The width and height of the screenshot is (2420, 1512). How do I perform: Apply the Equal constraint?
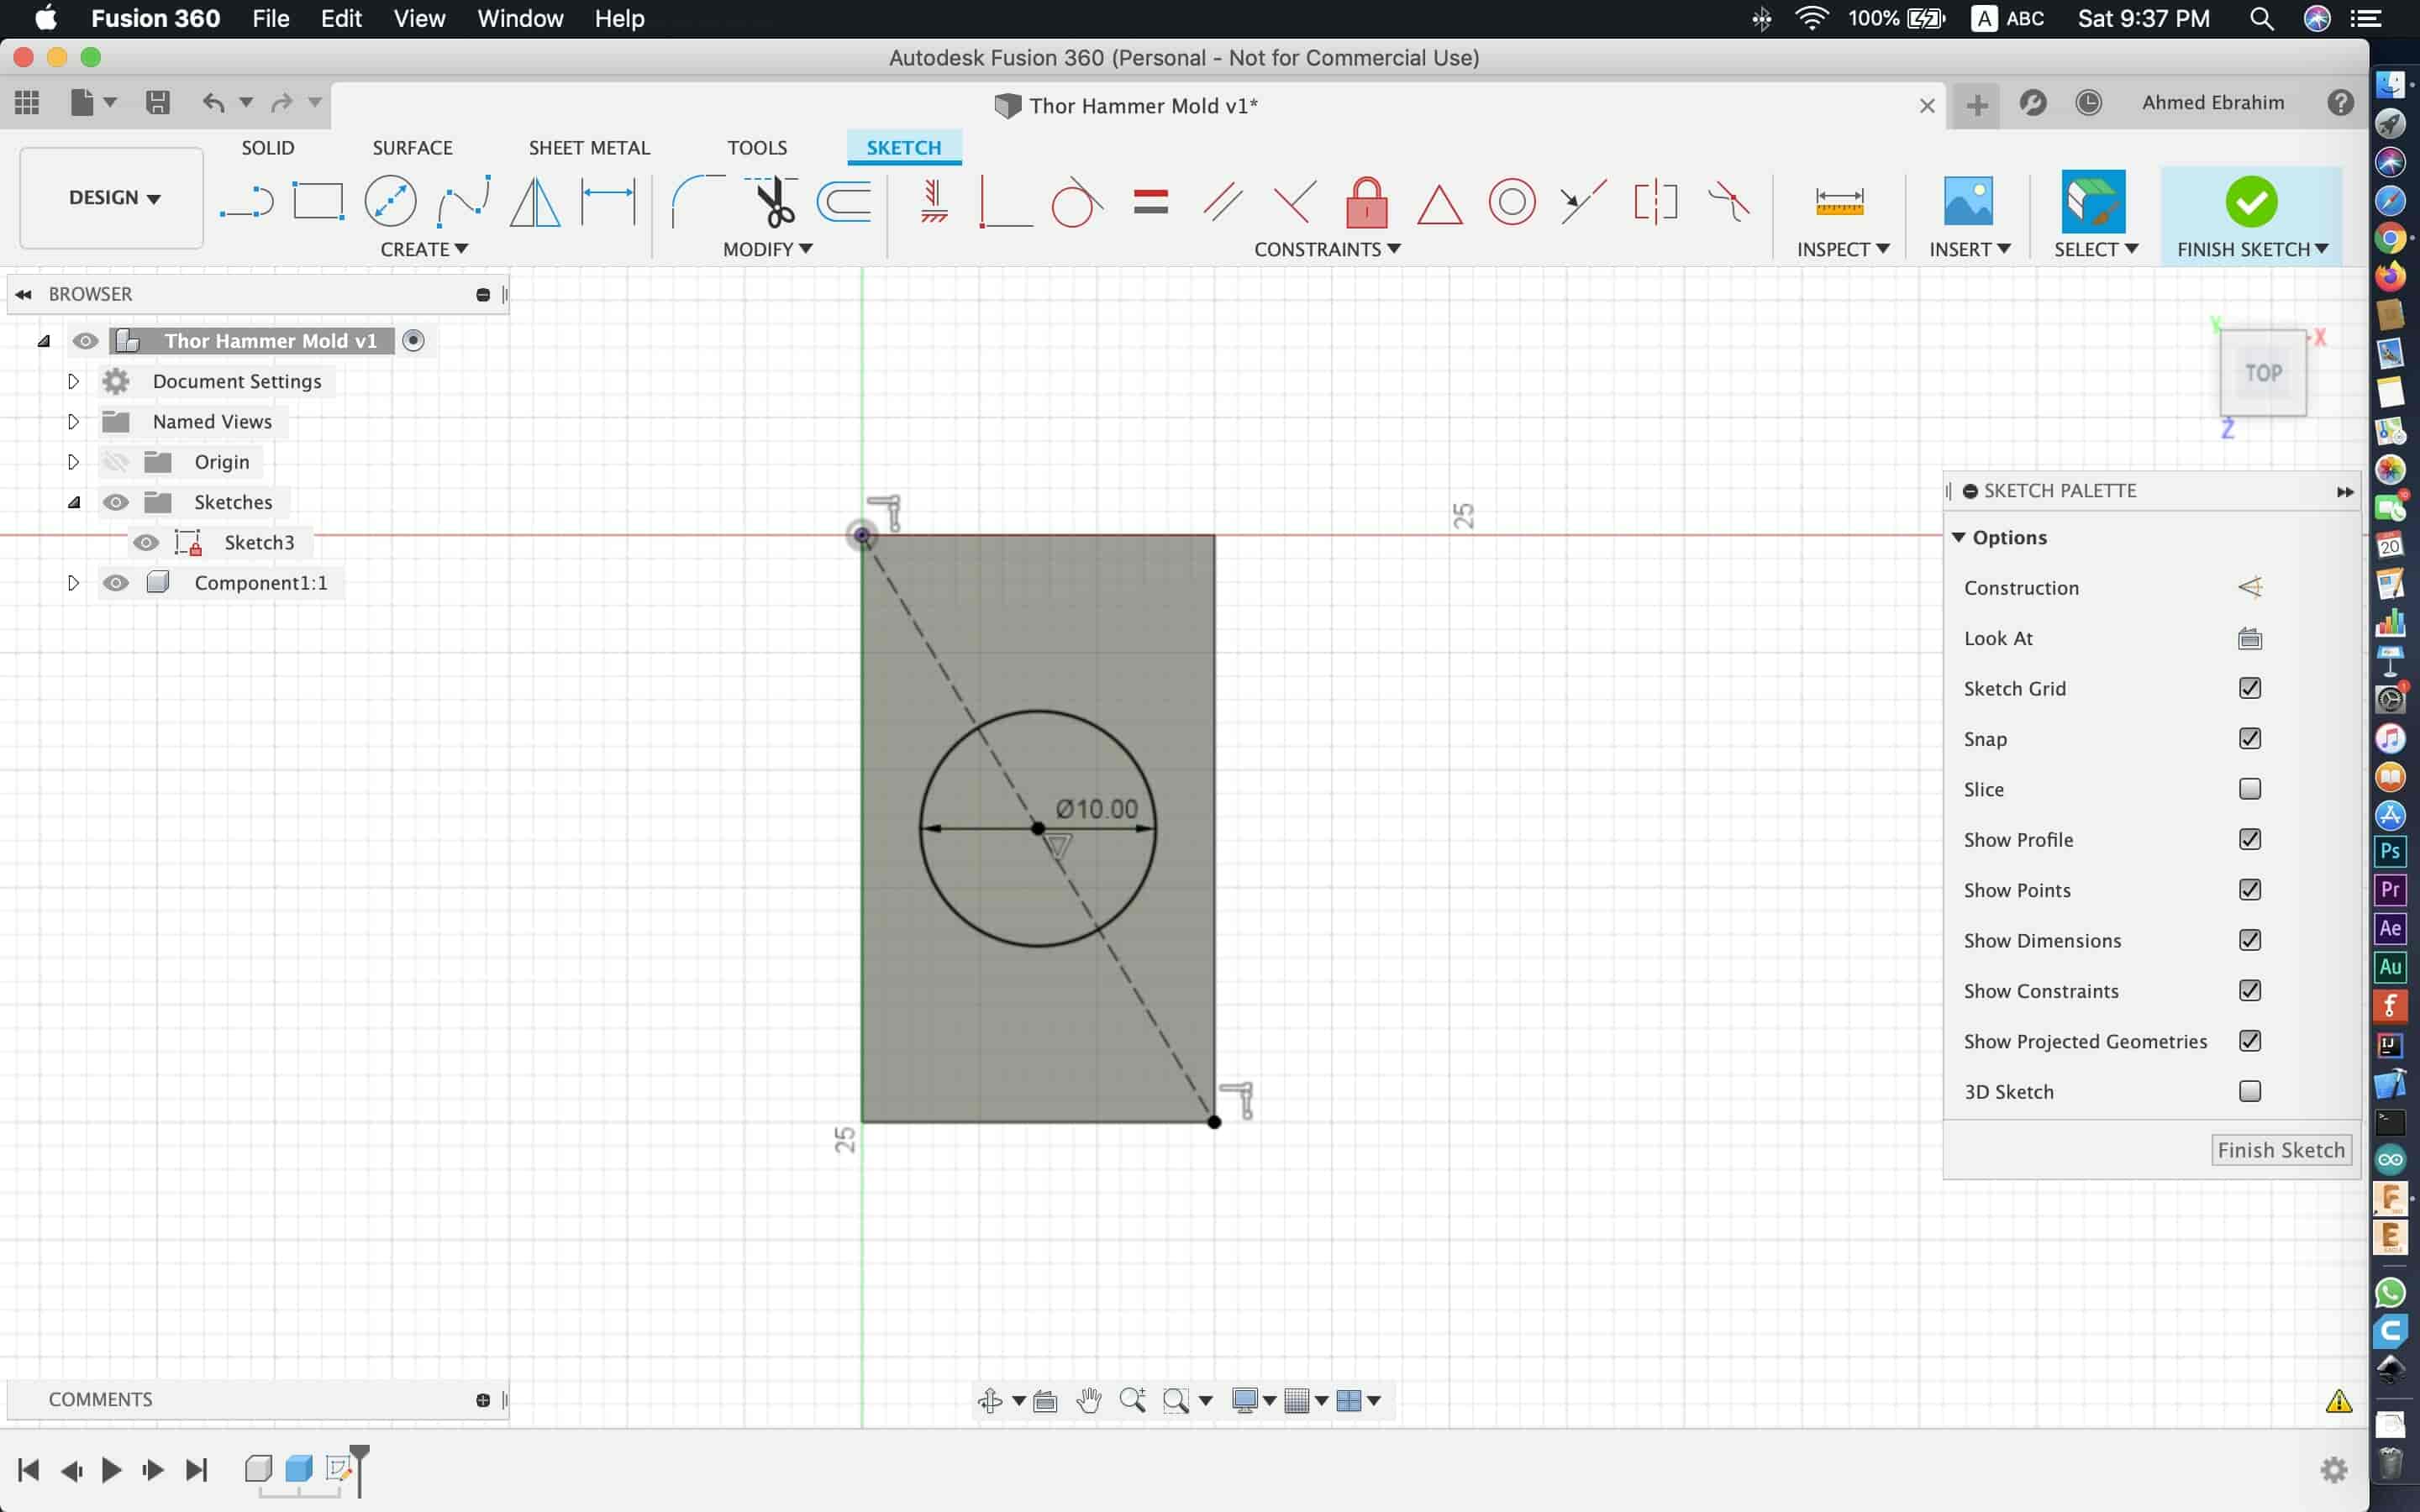[1151, 202]
